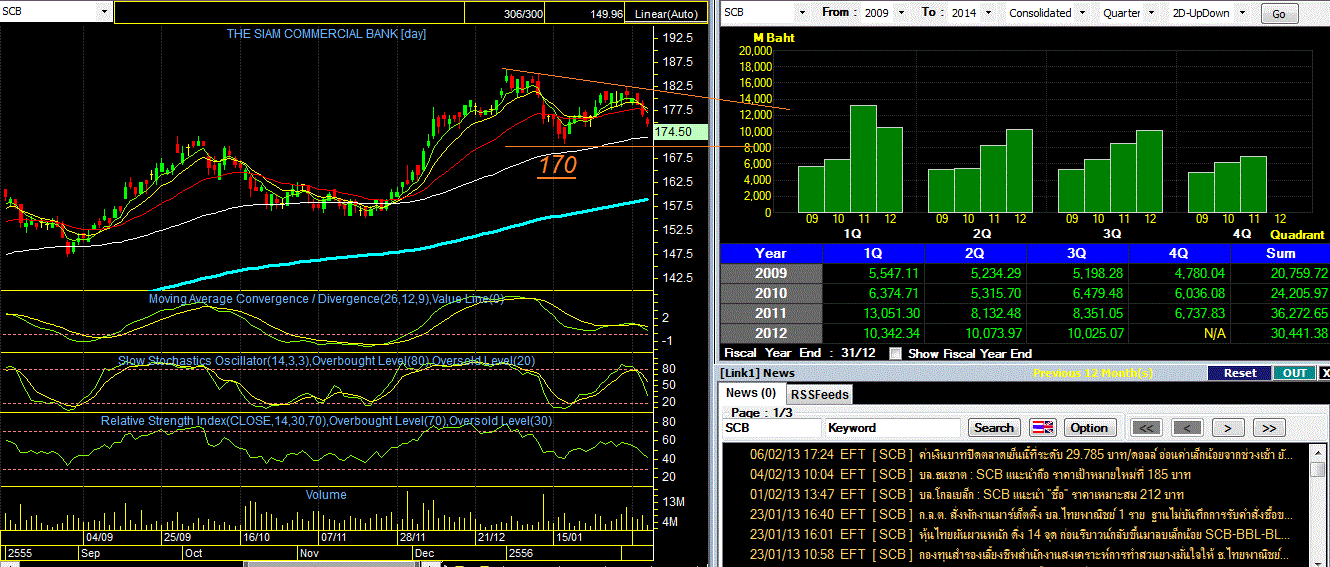Click the 1Q column header in the earnings table

point(873,253)
